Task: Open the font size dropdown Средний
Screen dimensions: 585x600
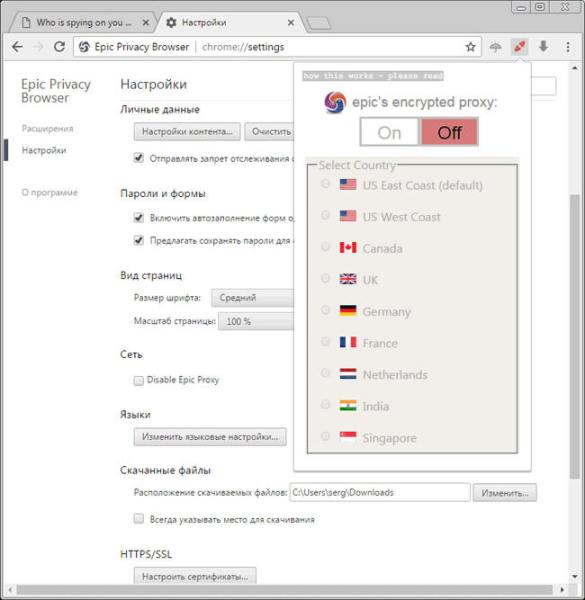Action: click(x=253, y=298)
